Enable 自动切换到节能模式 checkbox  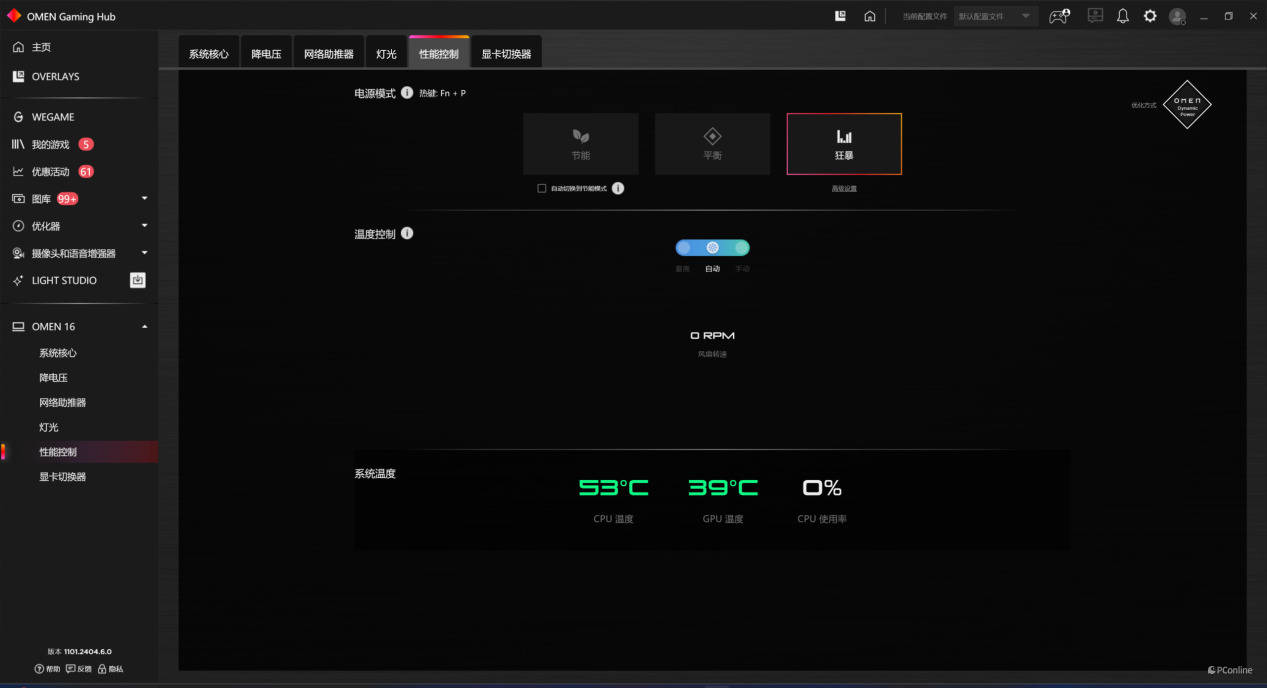pos(542,188)
